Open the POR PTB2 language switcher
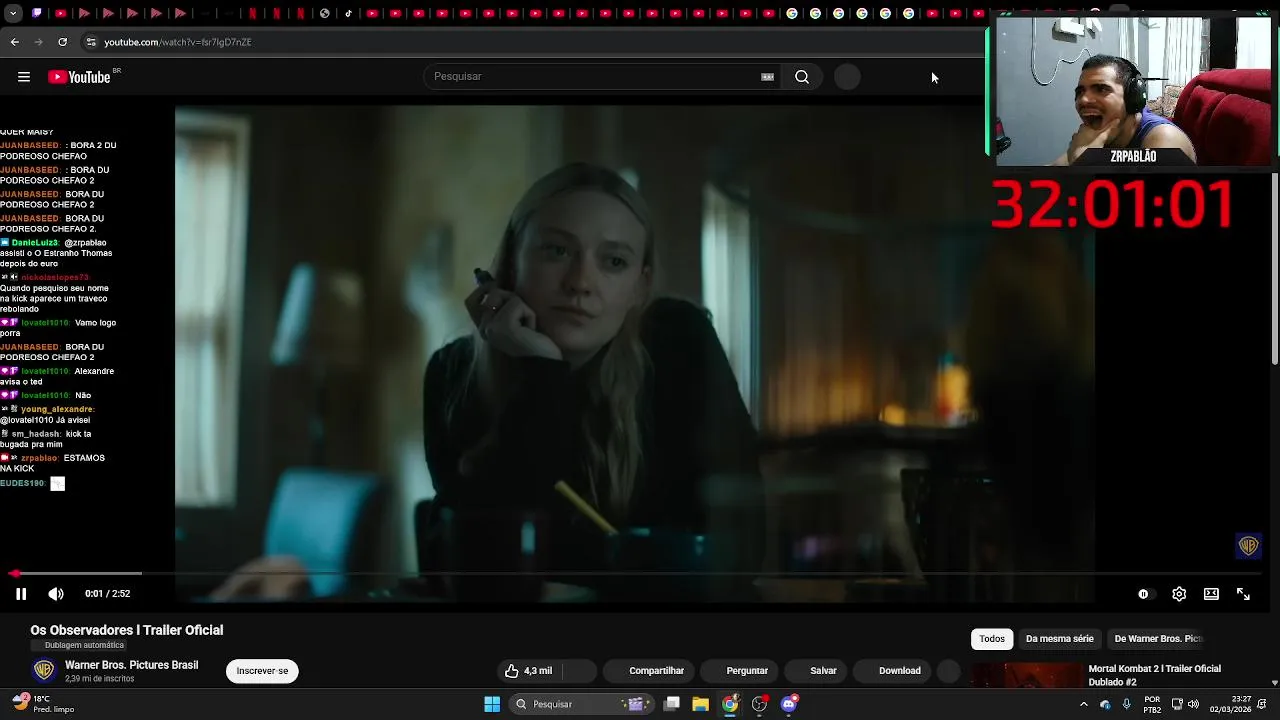Viewport: 1280px width, 720px height. [1152, 704]
